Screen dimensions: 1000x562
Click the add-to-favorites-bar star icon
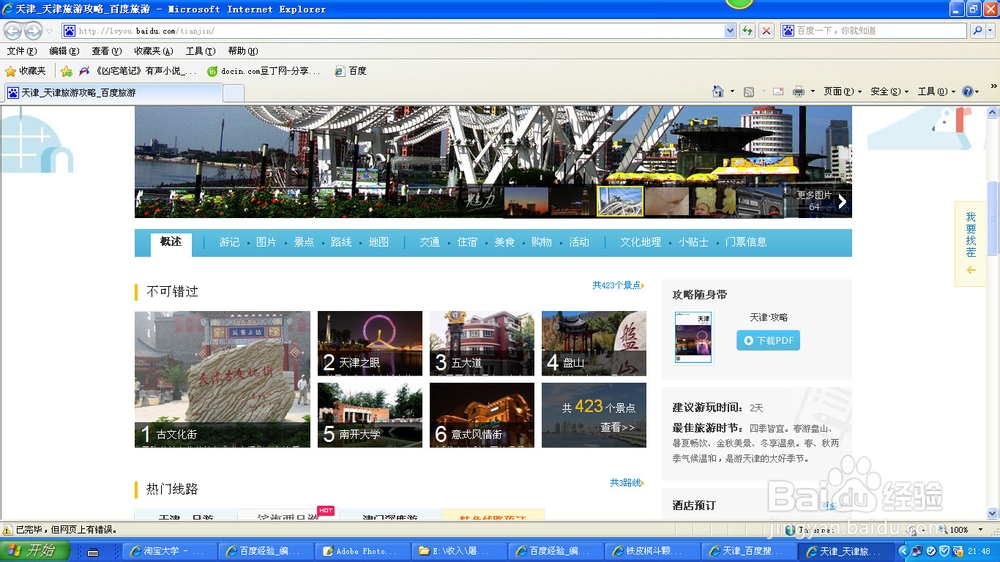click(66, 71)
